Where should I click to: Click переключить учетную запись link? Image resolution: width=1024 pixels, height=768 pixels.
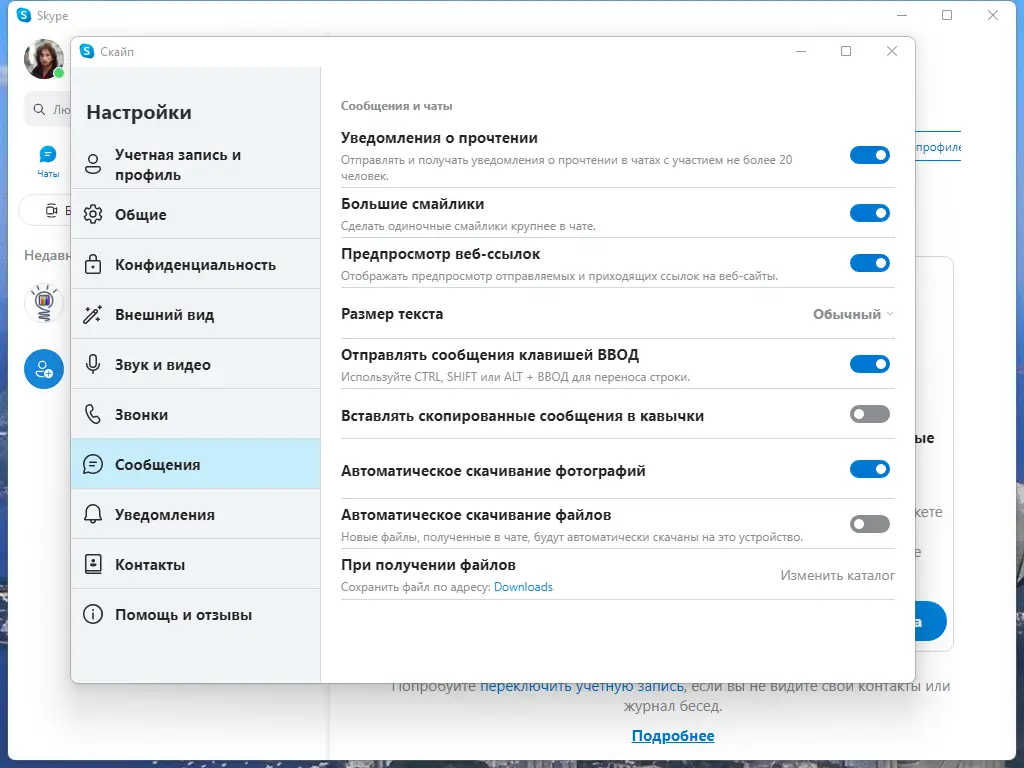(x=582, y=686)
